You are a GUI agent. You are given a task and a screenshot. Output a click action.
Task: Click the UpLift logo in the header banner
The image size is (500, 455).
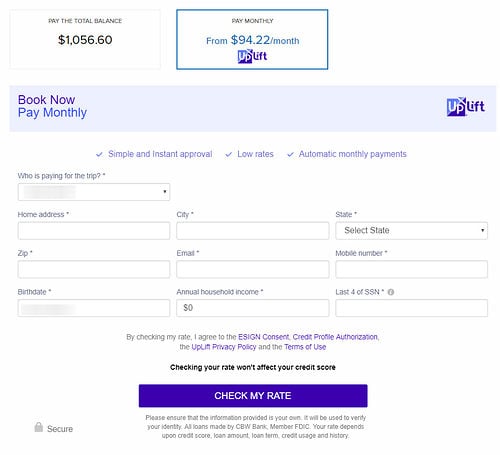[x=465, y=107]
